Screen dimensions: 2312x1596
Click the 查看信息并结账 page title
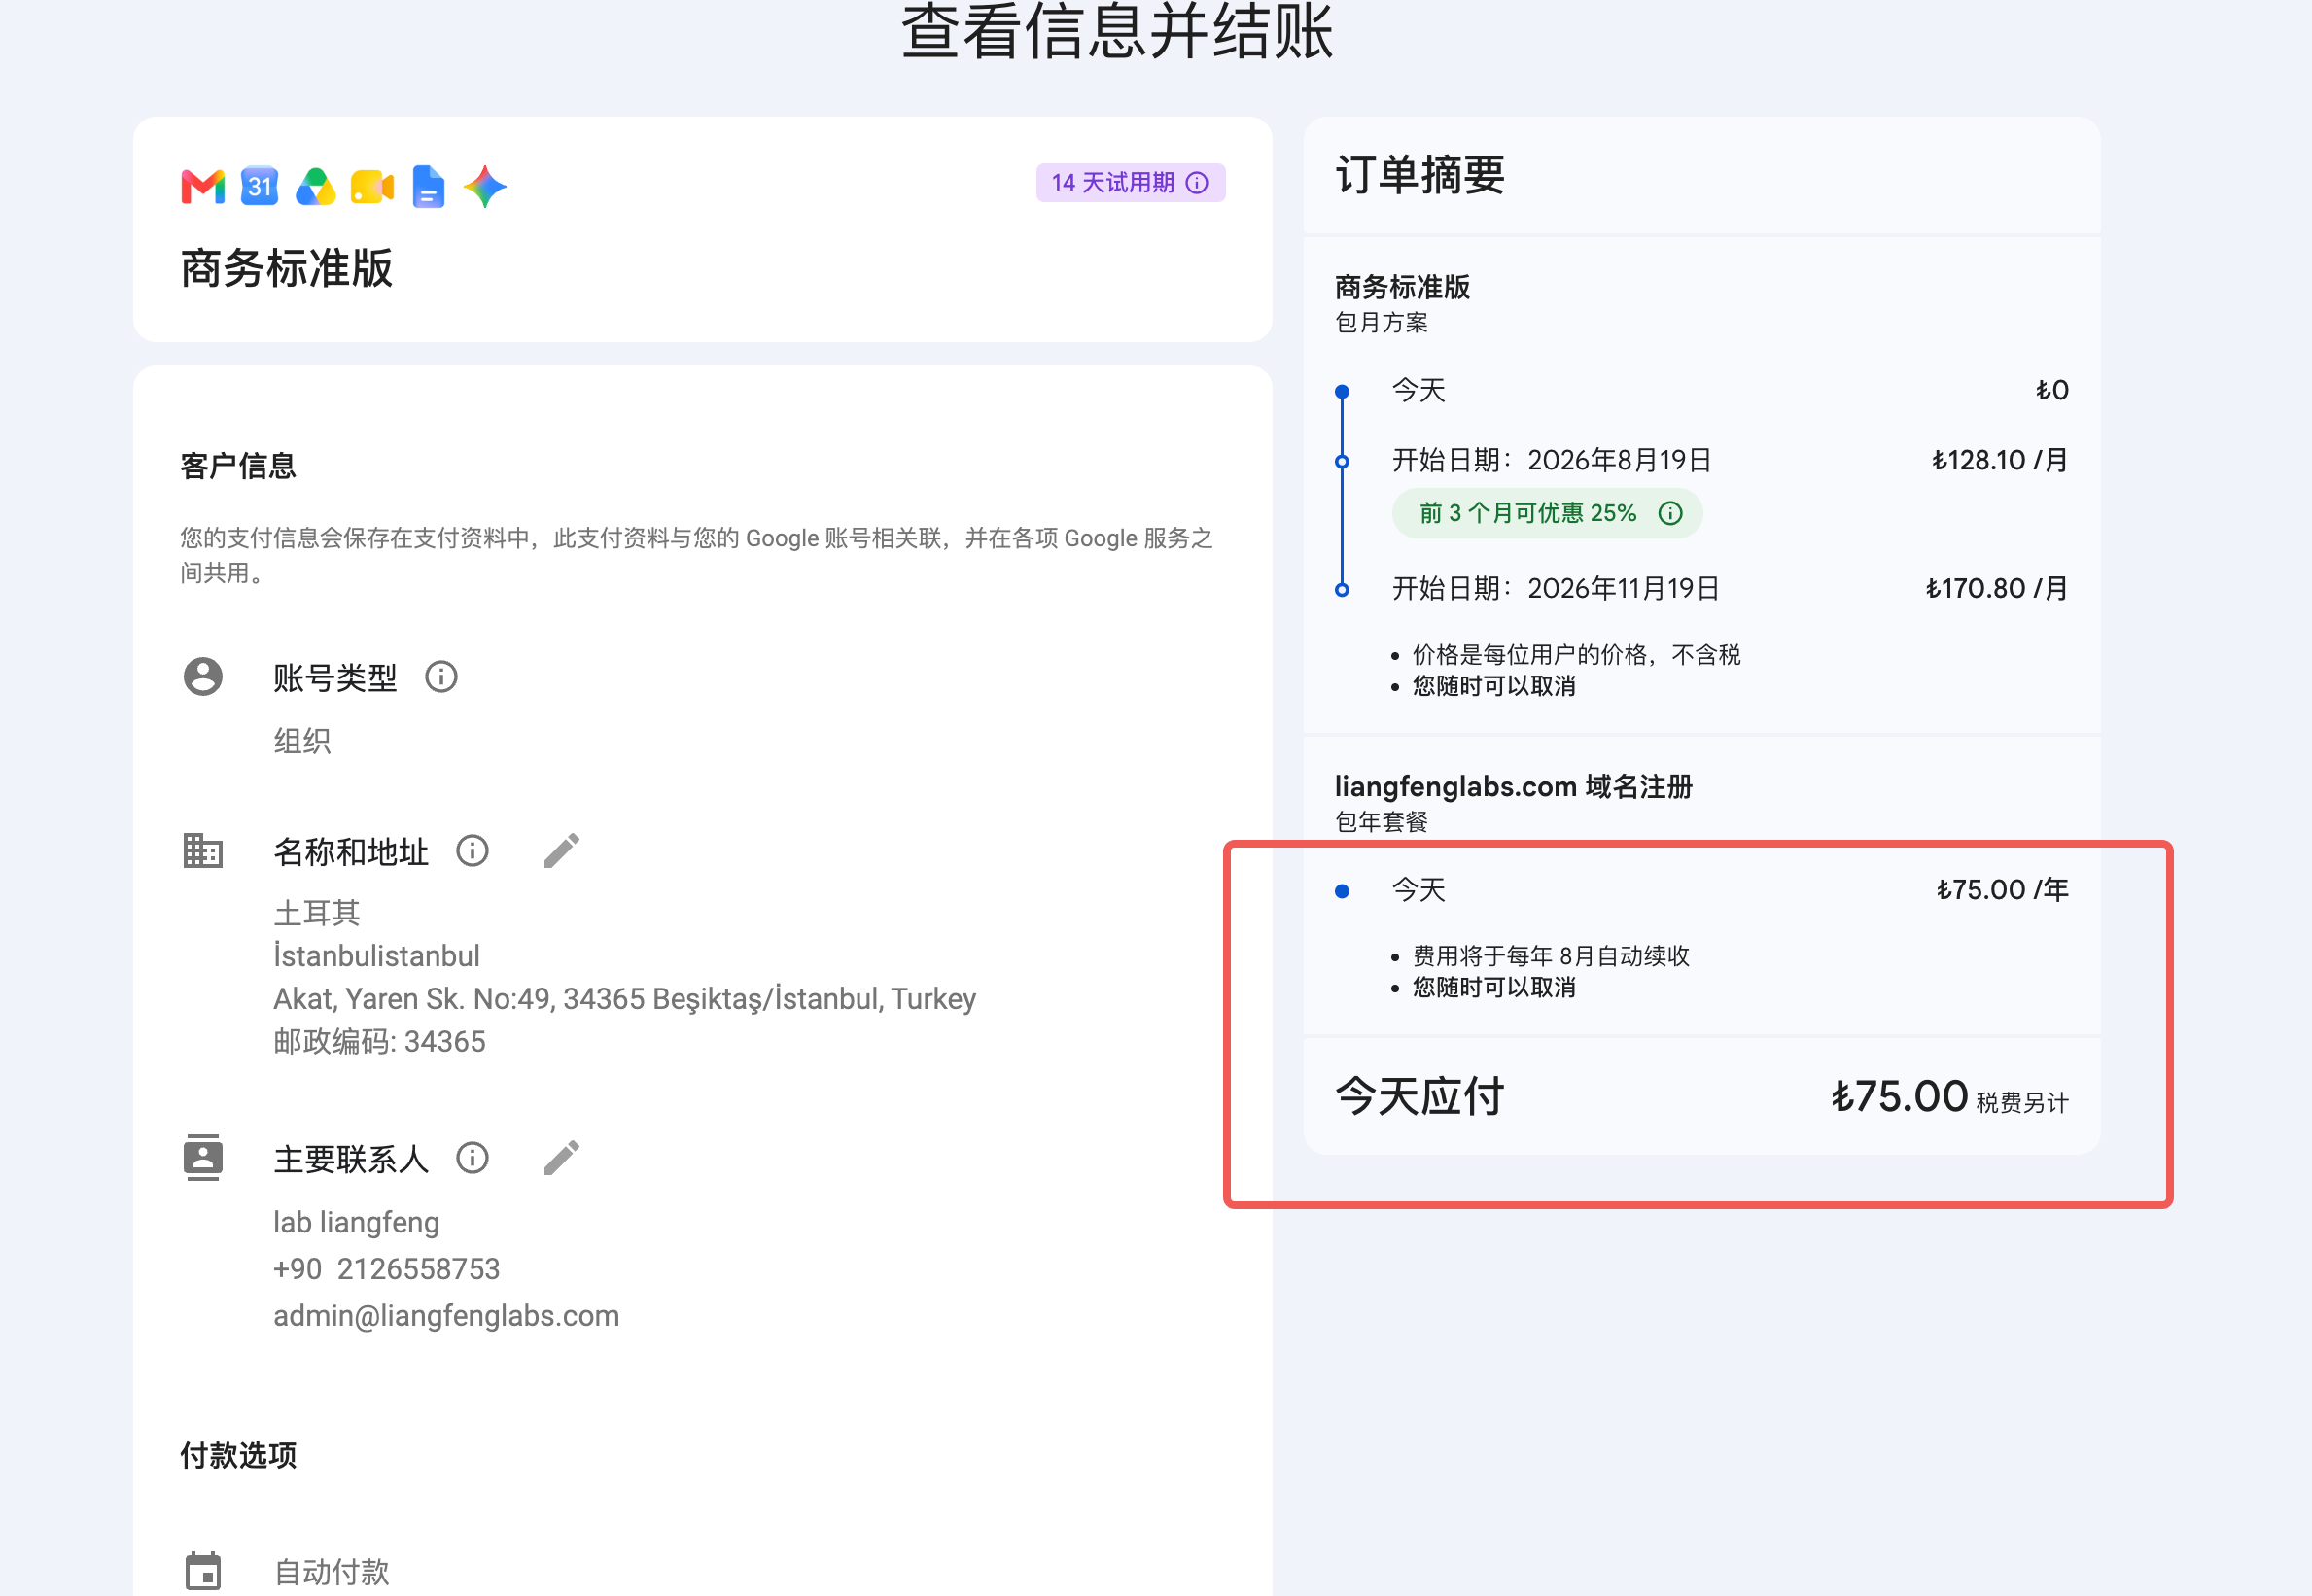coord(1117,32)
